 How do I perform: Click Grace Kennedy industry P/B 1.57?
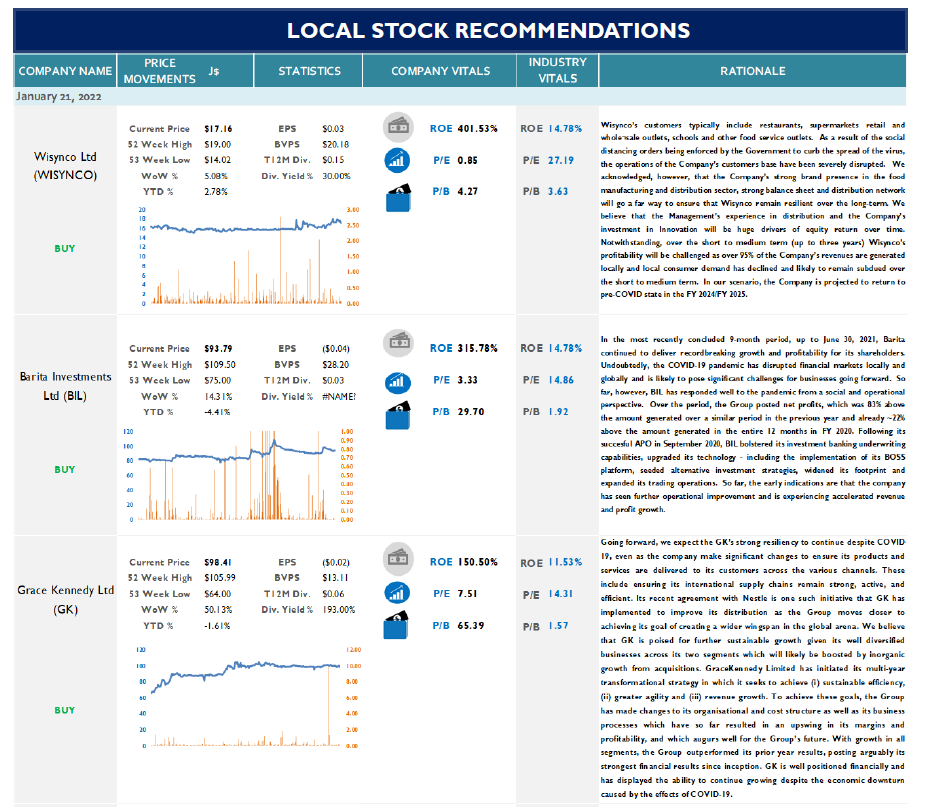tap(558, 625)
